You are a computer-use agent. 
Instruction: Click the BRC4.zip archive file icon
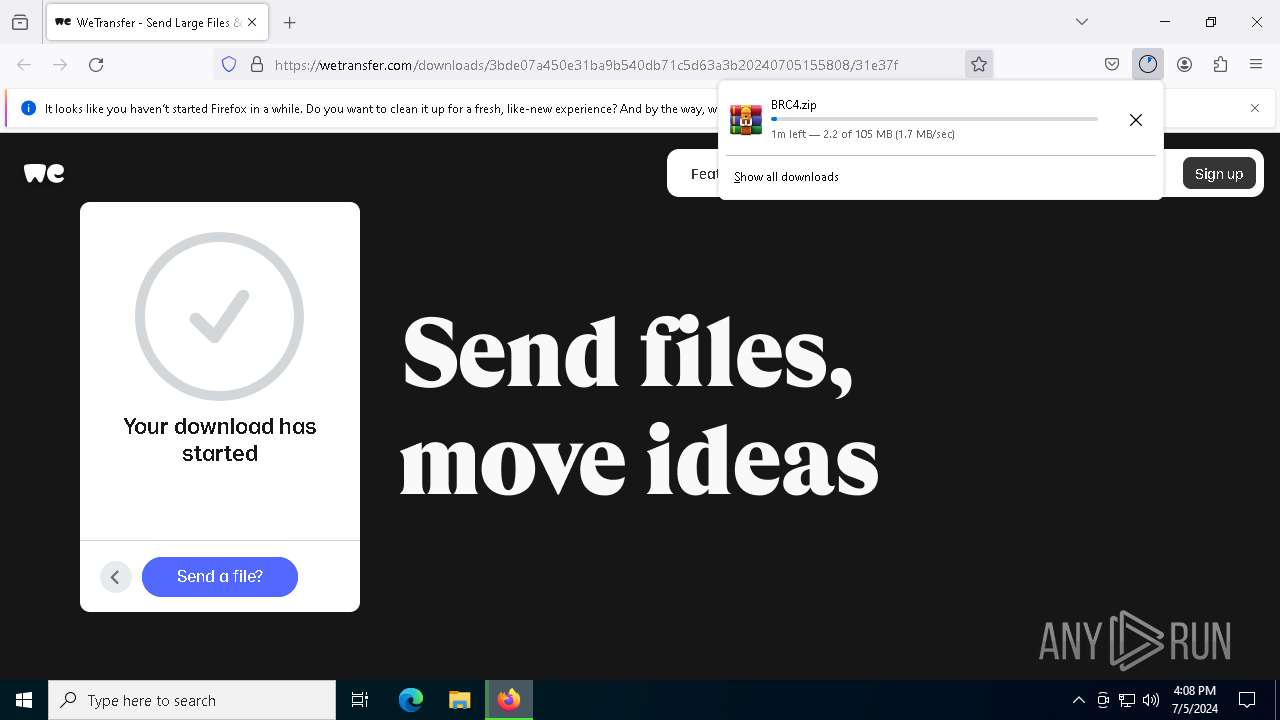pos(746,119)
